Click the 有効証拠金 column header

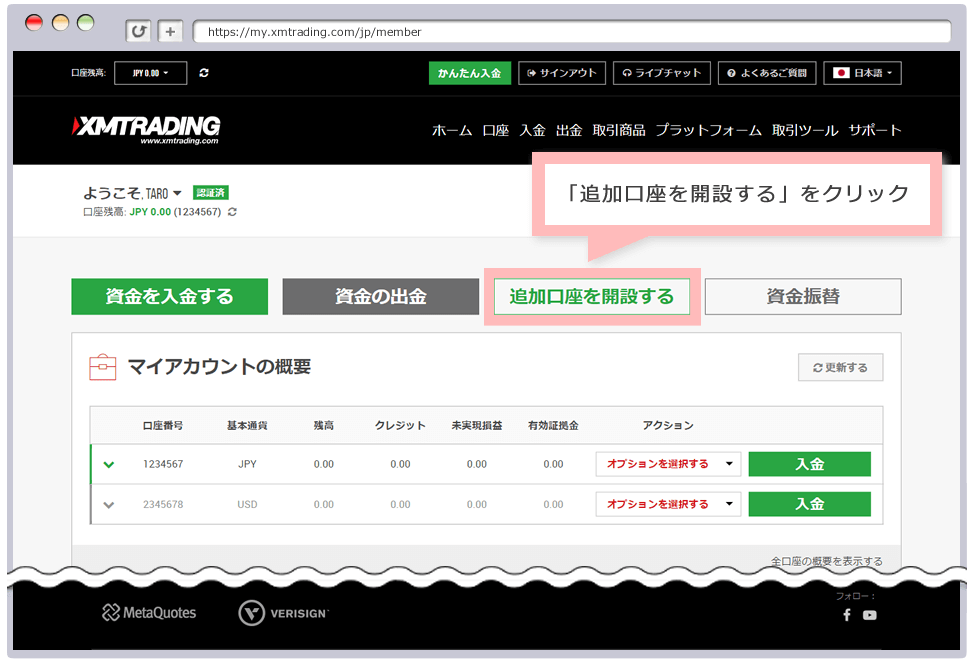click(554, 426)
